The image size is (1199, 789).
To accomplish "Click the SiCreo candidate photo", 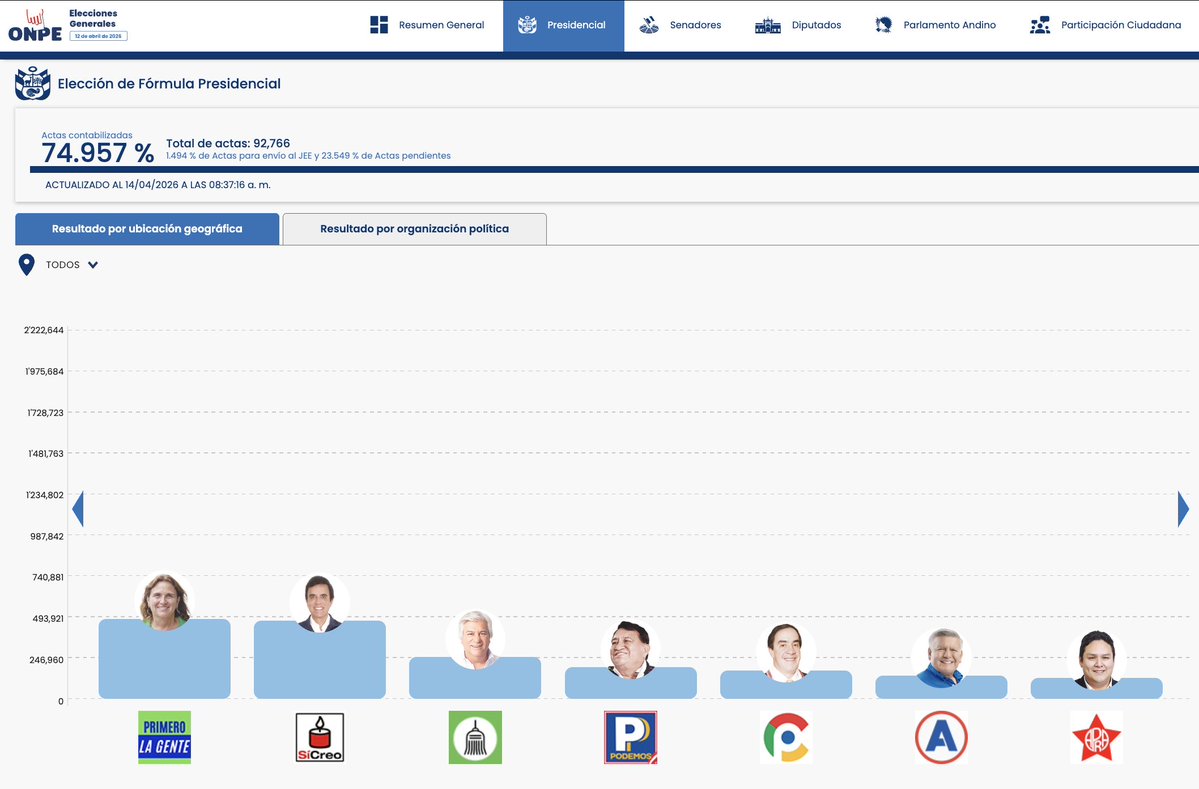I will click(320, 602).
